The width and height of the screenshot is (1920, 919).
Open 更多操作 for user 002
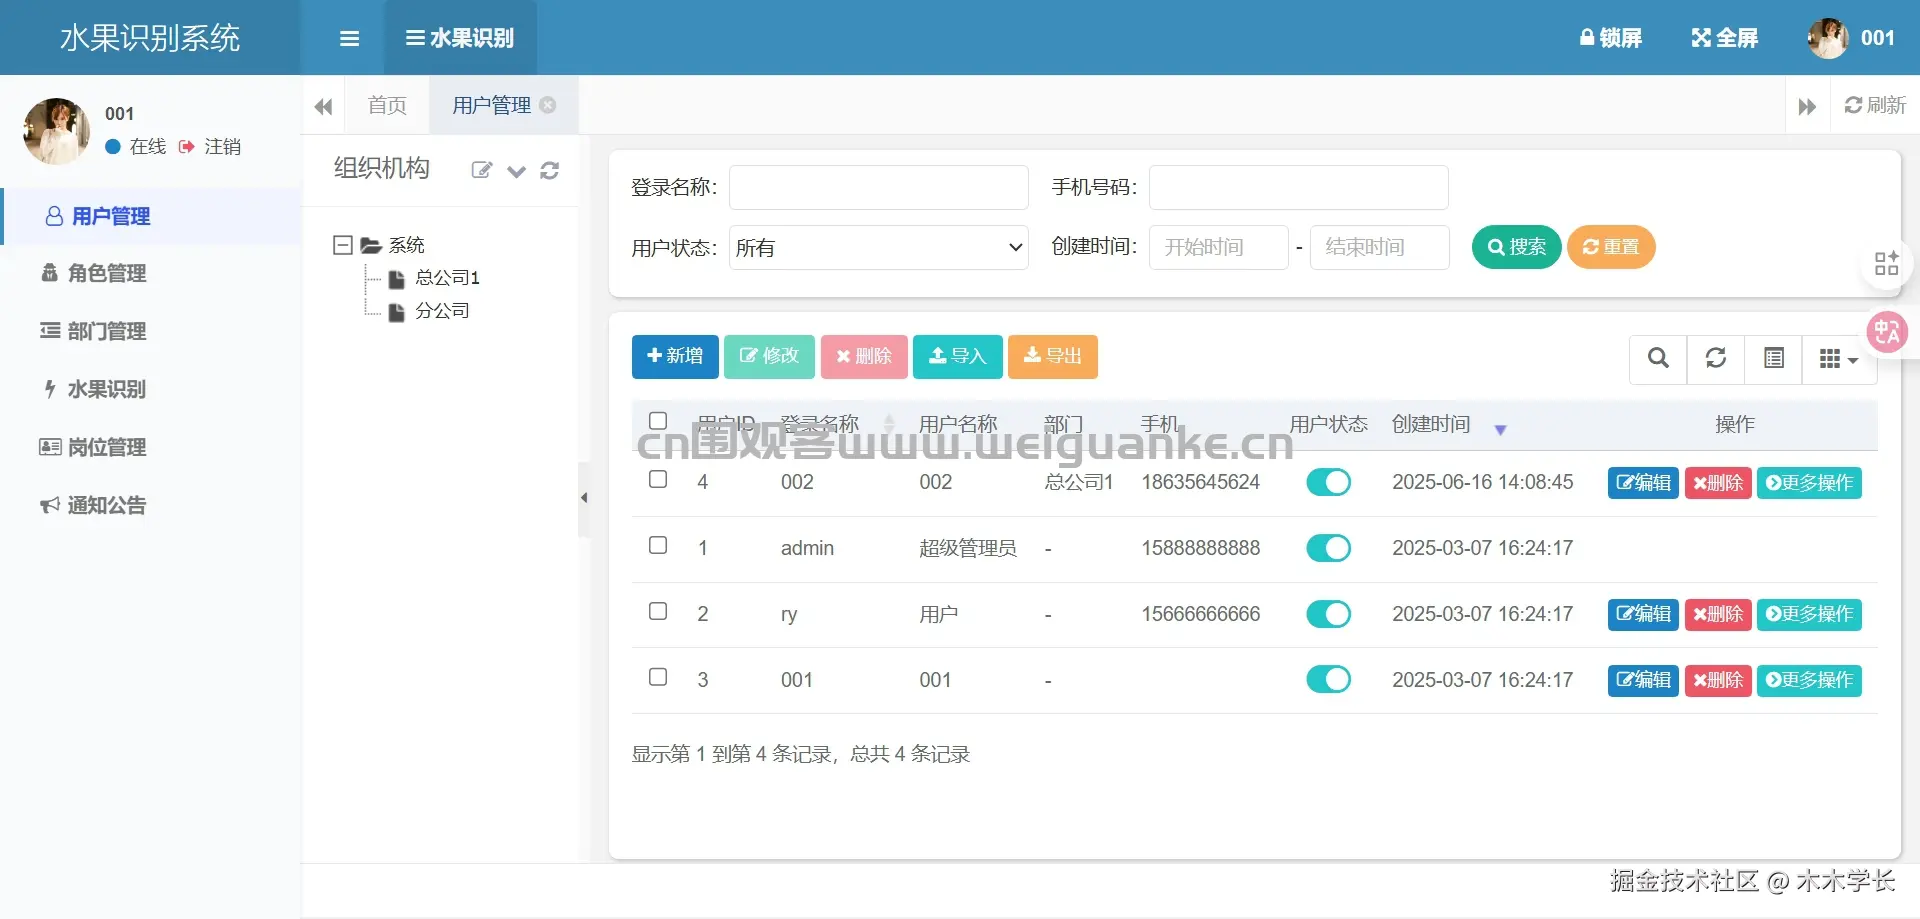click(x=1809, y=483)
